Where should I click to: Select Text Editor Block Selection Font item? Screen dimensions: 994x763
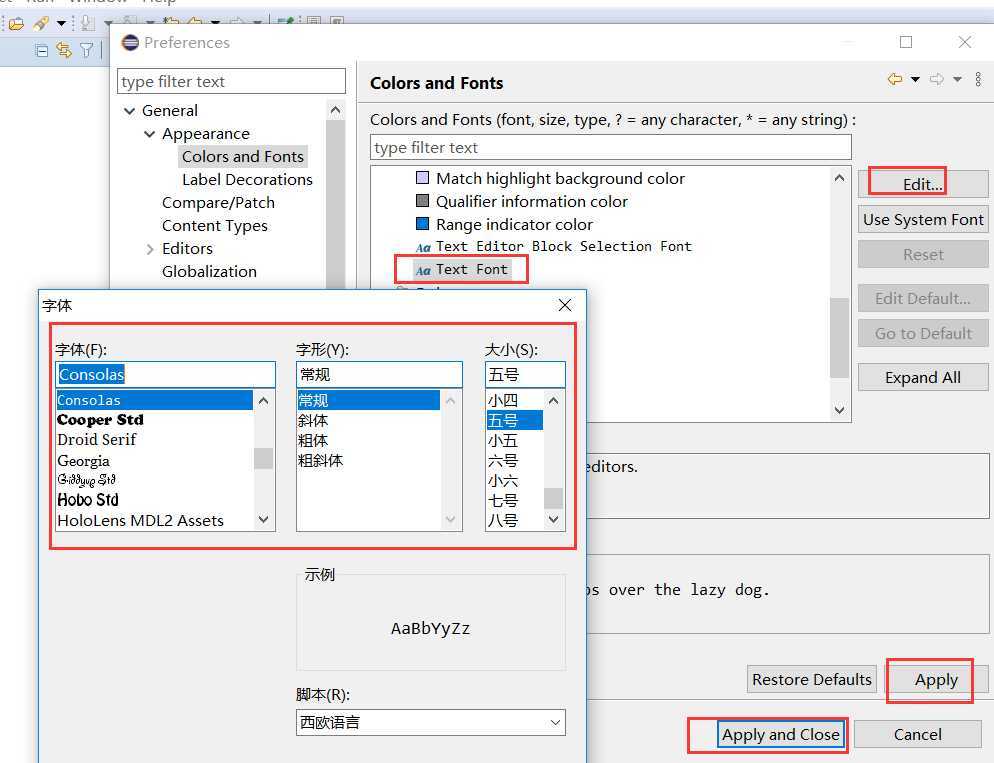pos(564,247)
